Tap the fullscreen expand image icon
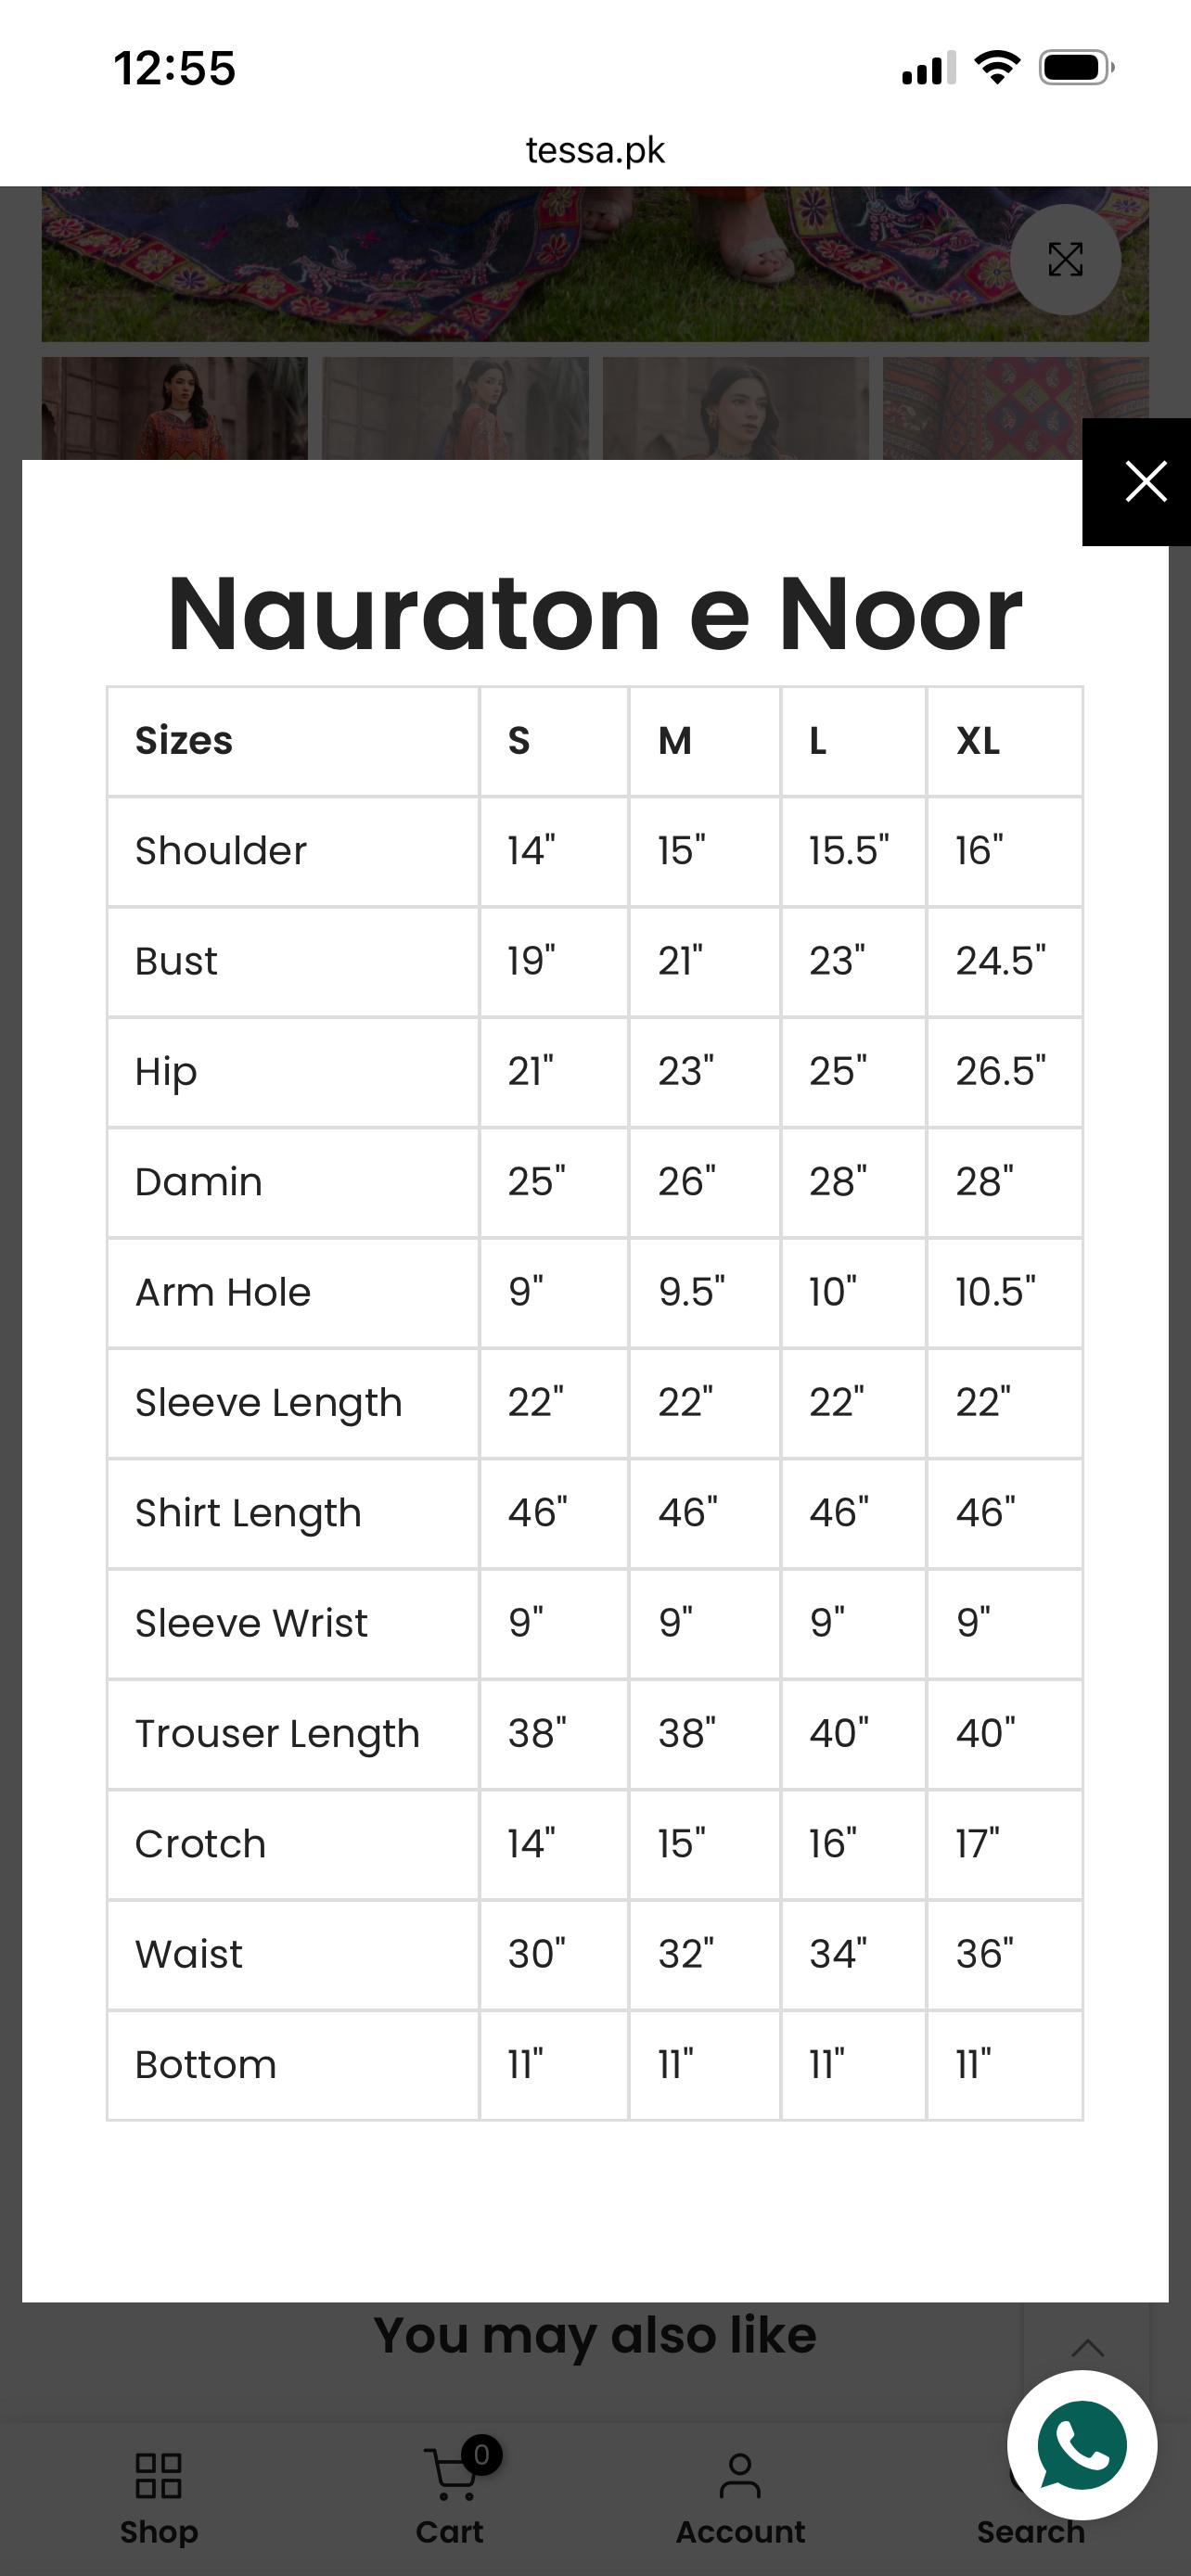 tap(1065, 260)
